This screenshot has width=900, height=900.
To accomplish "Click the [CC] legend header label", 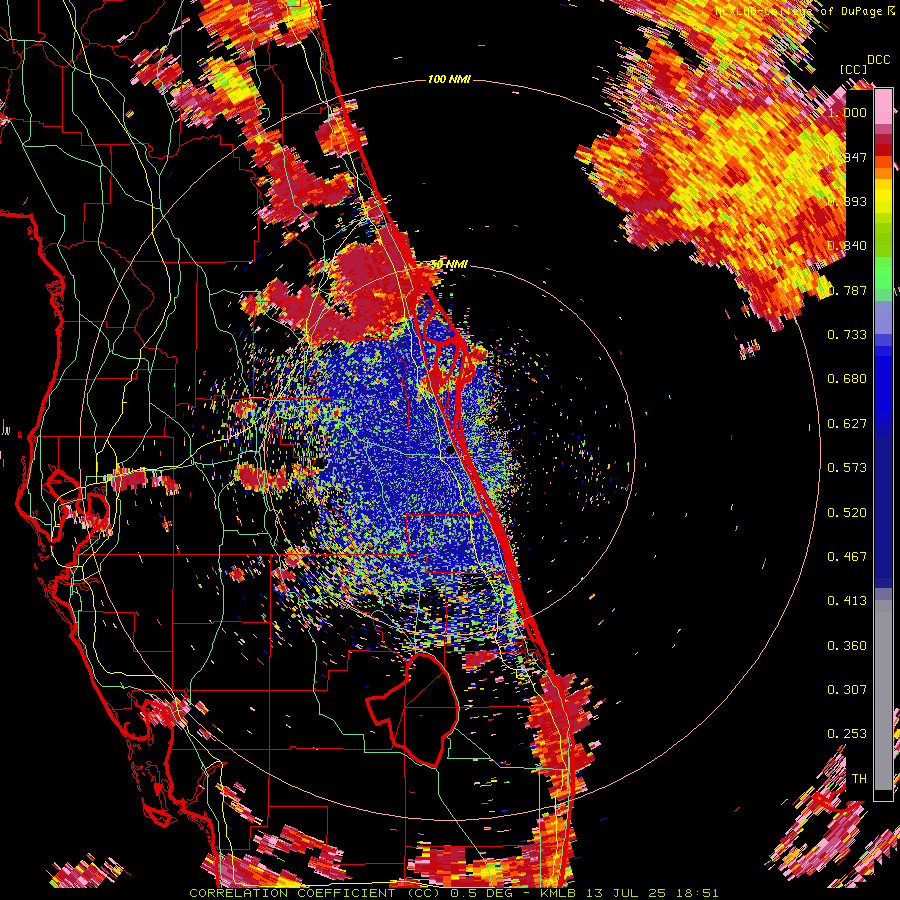I will 854,69.
